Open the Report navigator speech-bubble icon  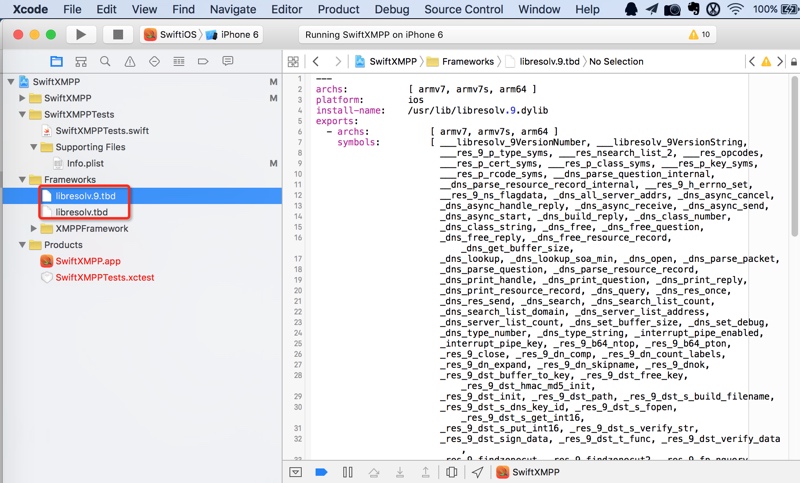point(228,61)
